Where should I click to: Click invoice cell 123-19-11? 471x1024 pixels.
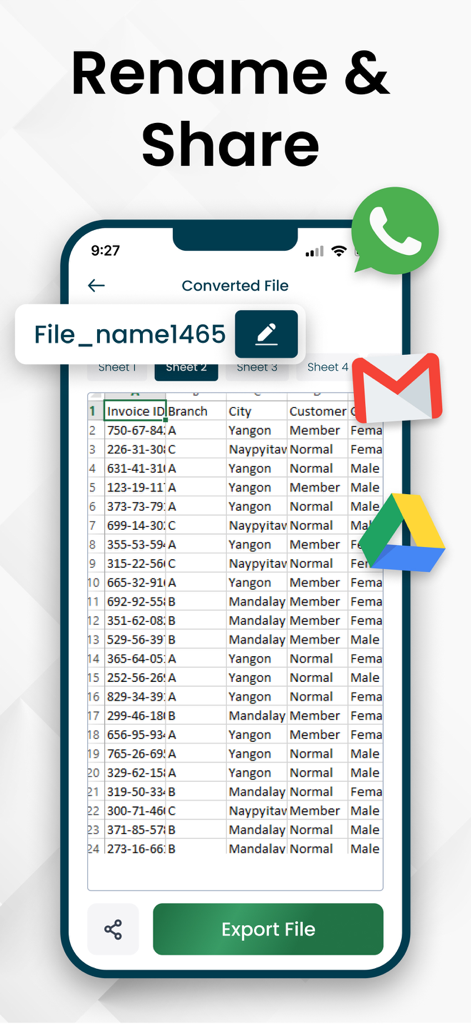coord(135,487)
